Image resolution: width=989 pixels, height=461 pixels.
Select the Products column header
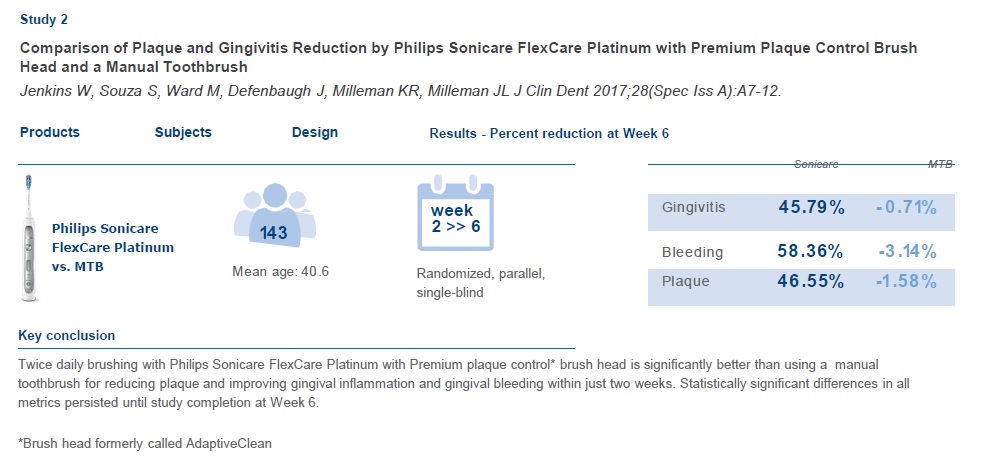coord(50,132)
